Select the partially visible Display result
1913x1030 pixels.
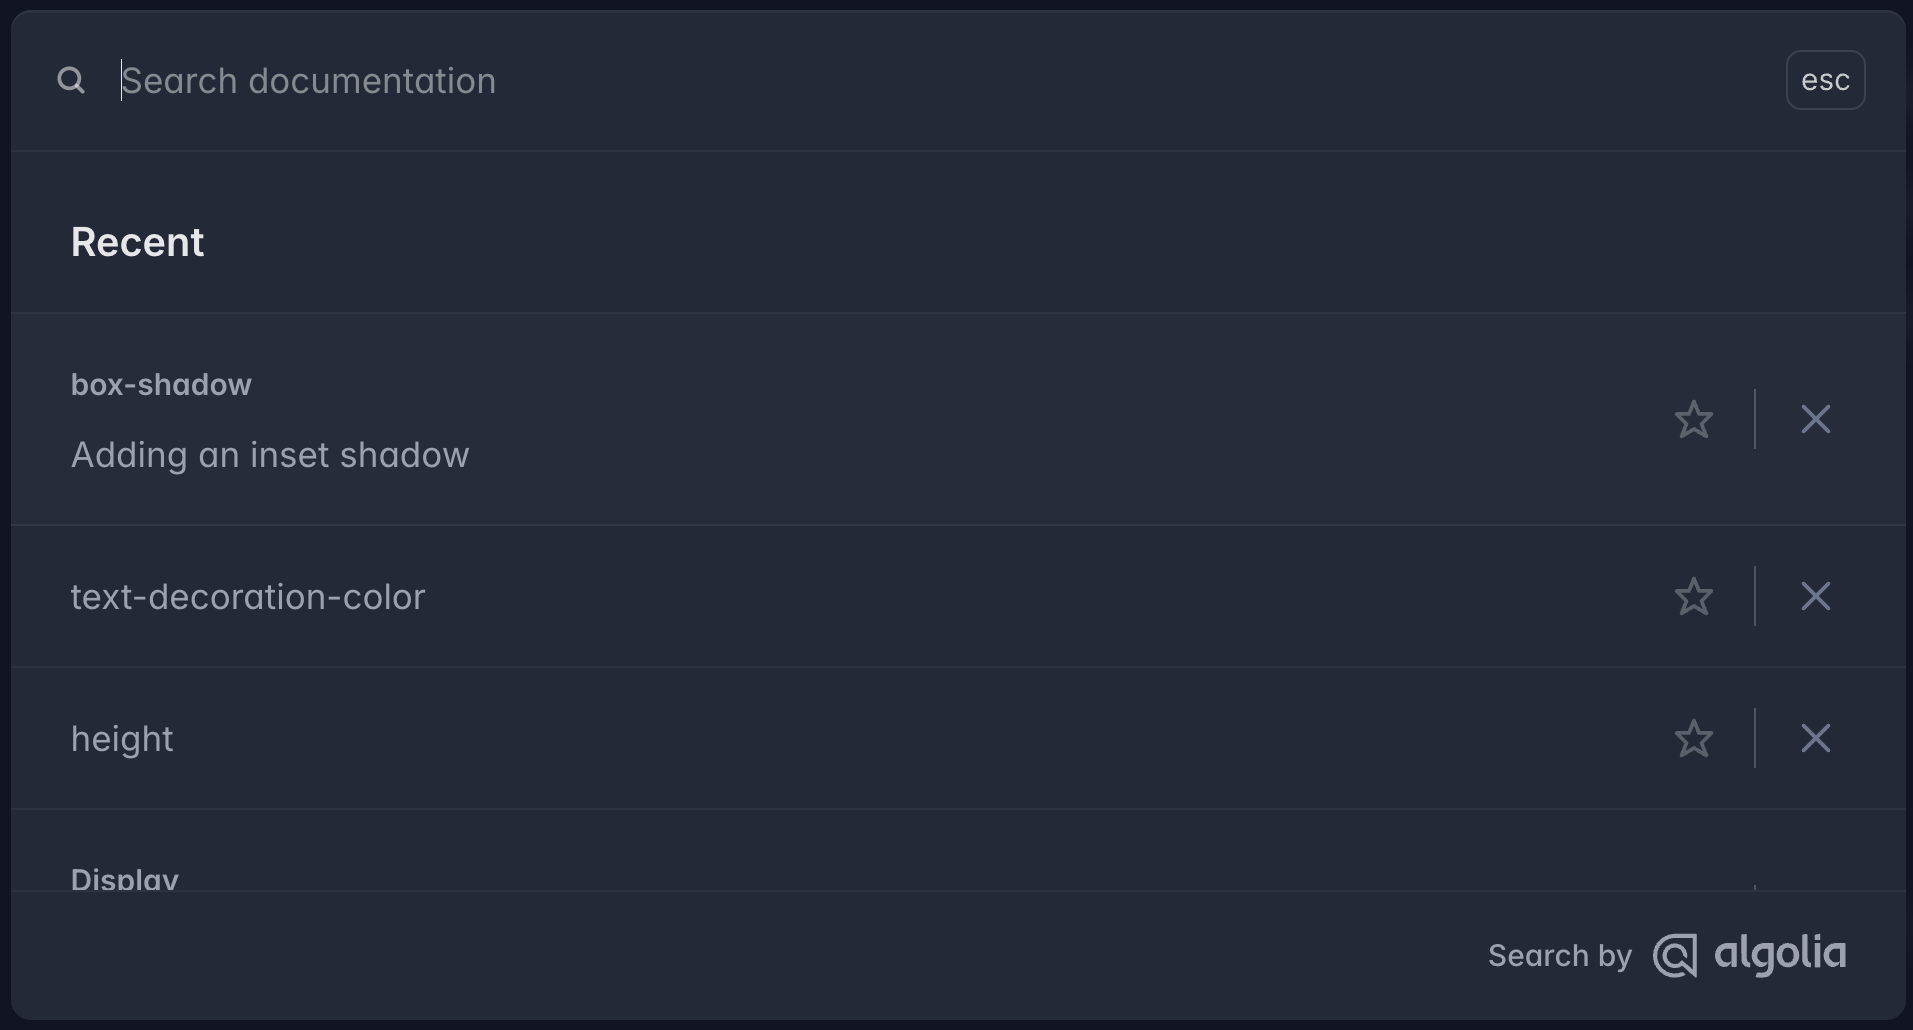(125, 879)
